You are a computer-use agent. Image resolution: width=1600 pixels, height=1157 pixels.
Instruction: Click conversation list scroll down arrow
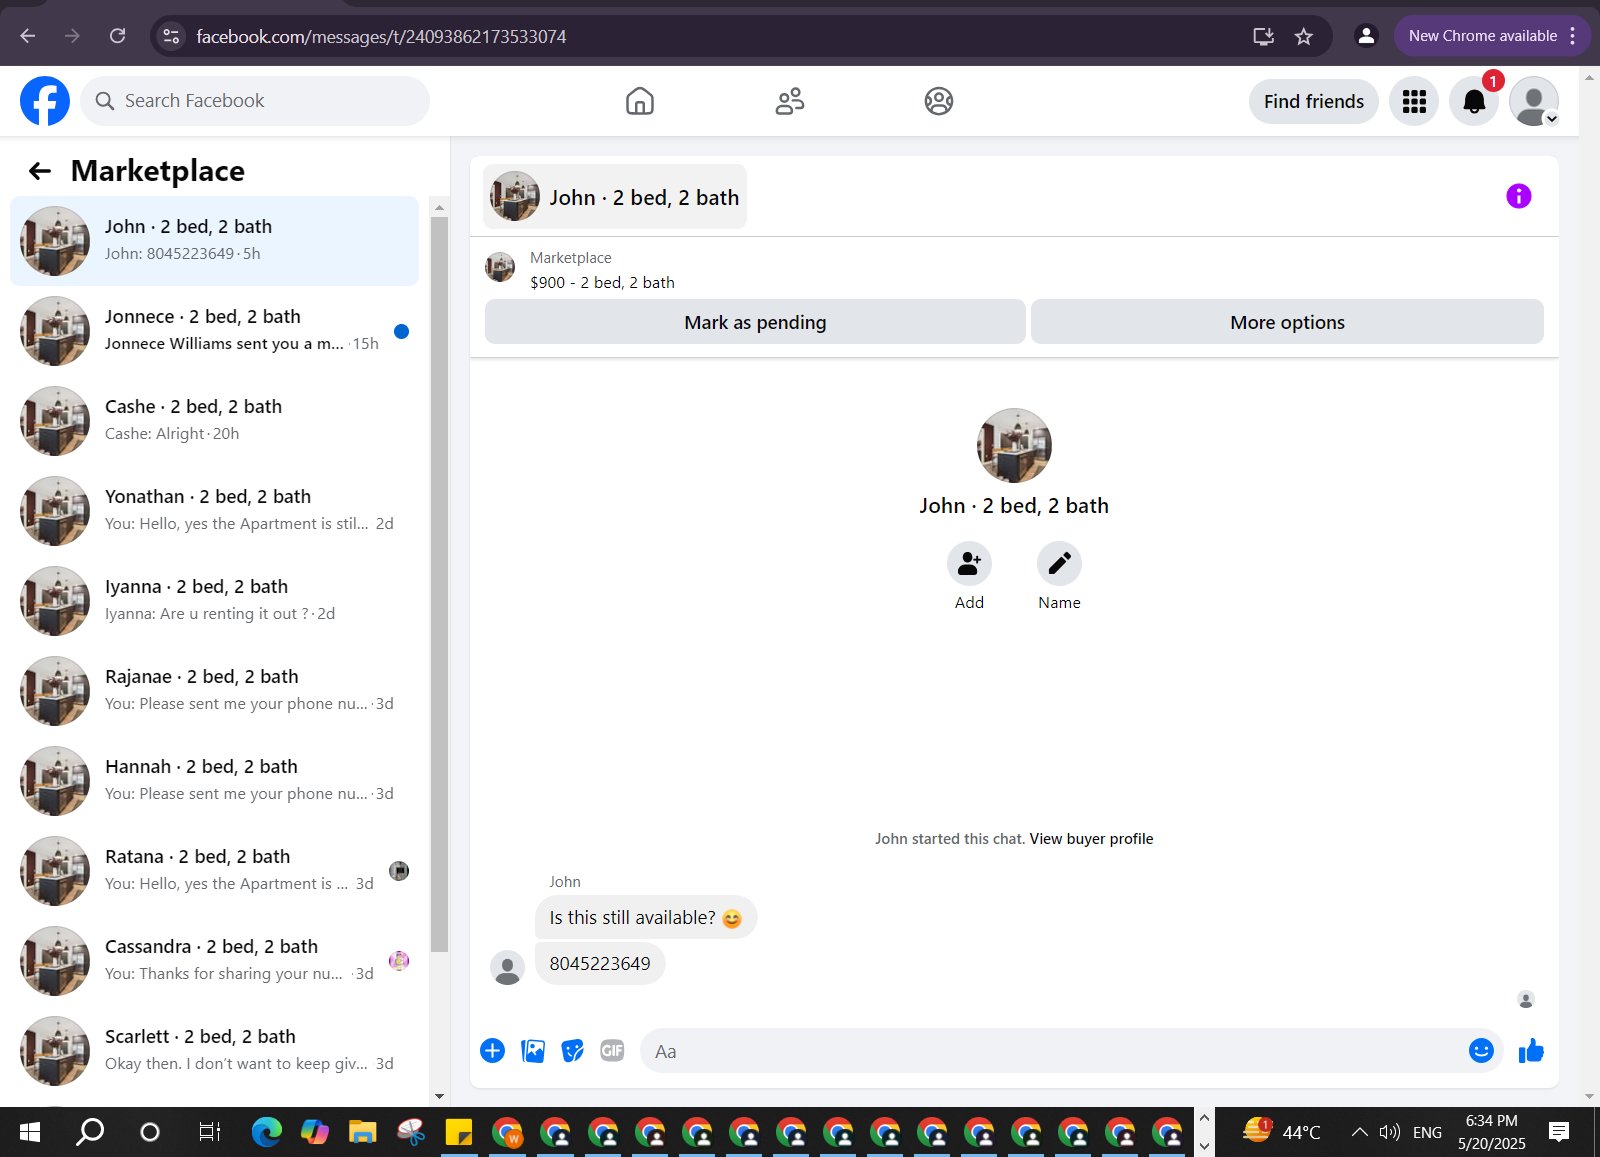click(x=439, y=1096)
